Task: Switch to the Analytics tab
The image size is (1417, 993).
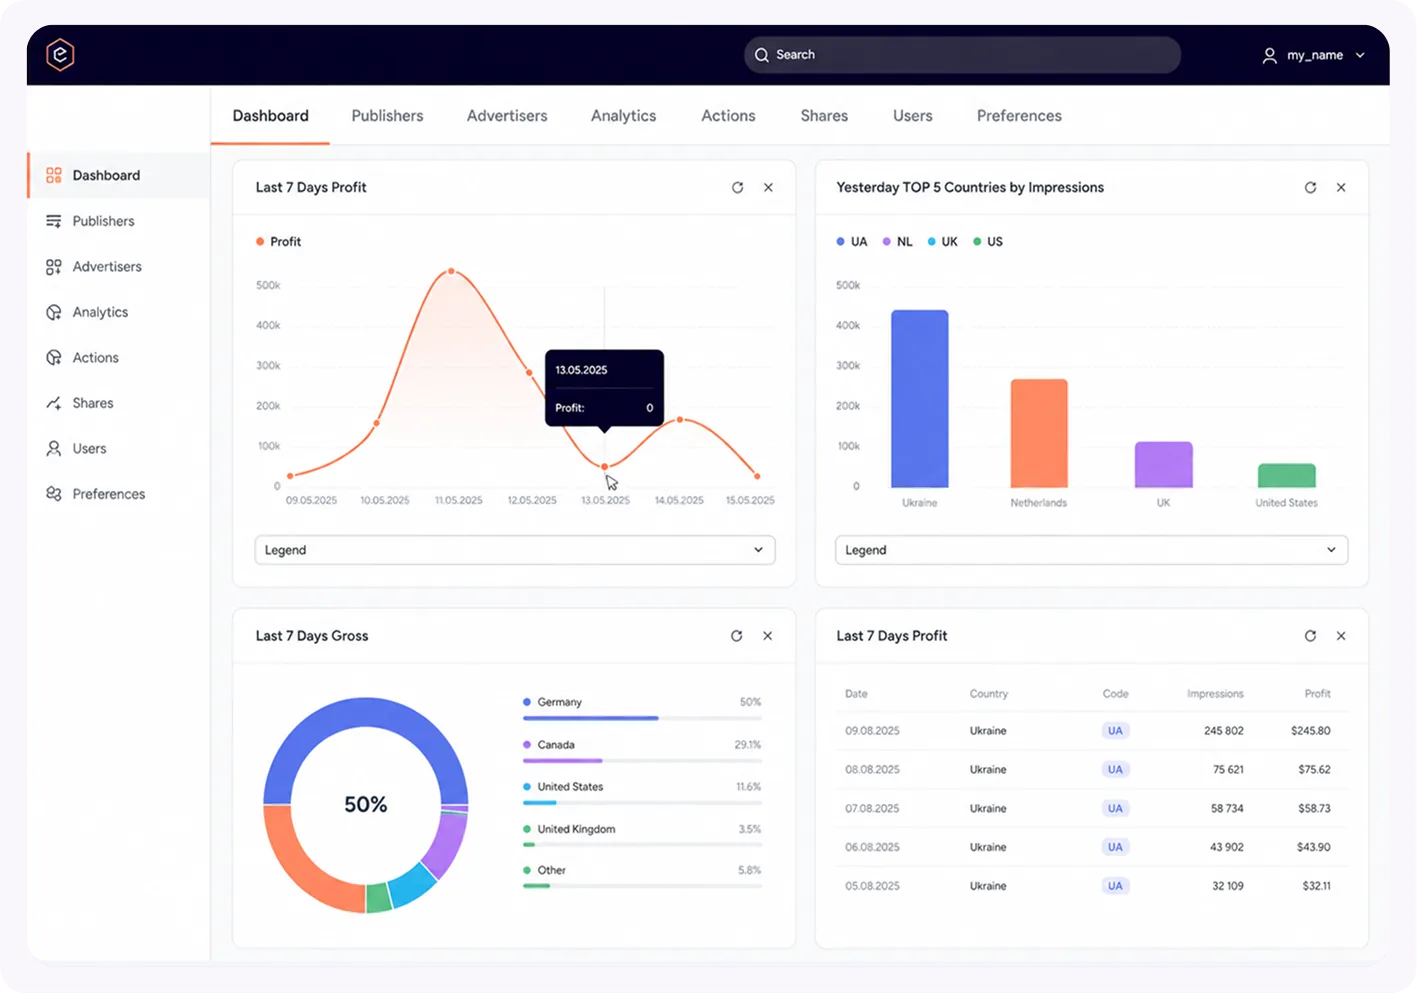Action: tap(623, 116)
